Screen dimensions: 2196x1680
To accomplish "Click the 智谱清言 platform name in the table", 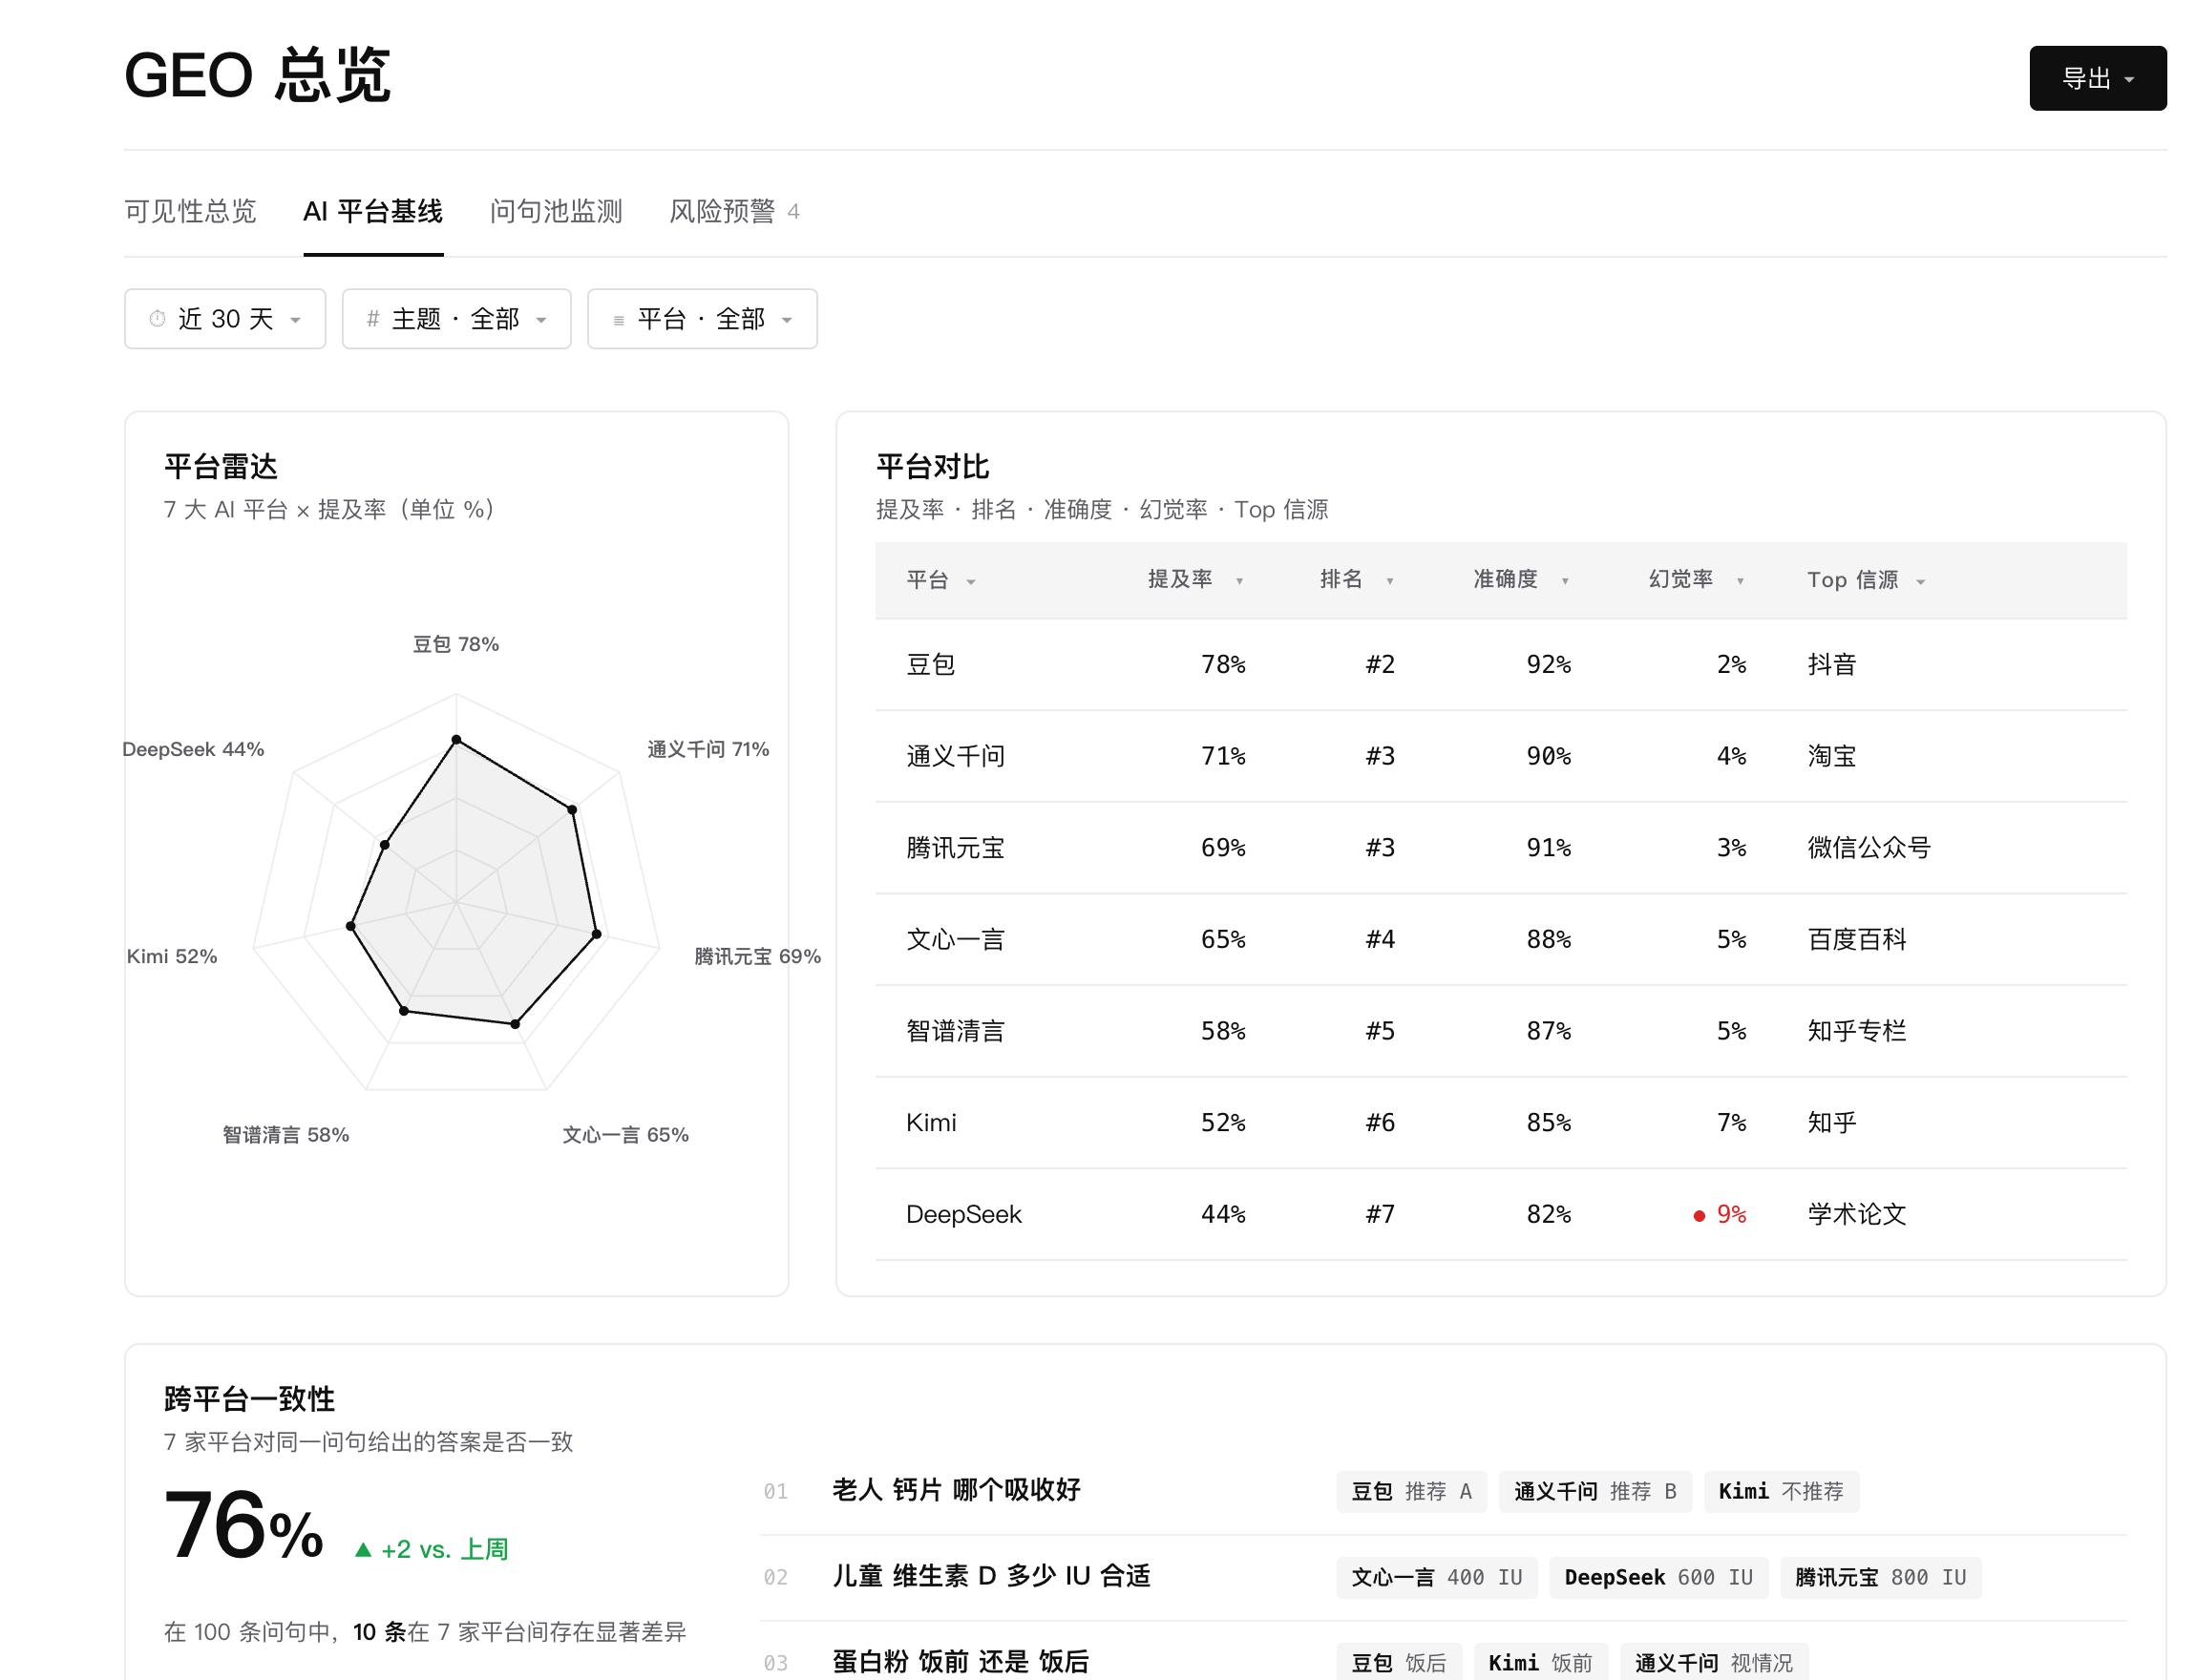I will point(955,1031).
